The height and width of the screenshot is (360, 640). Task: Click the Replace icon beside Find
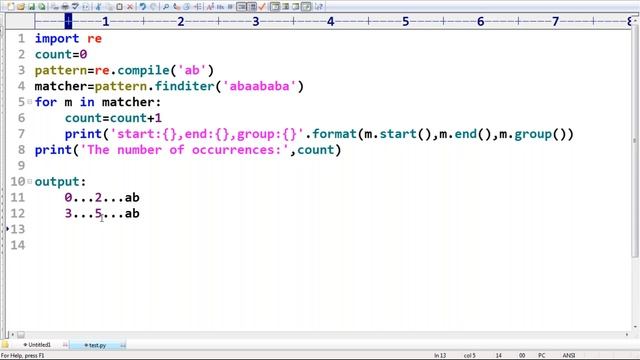[x=176, y=7]
